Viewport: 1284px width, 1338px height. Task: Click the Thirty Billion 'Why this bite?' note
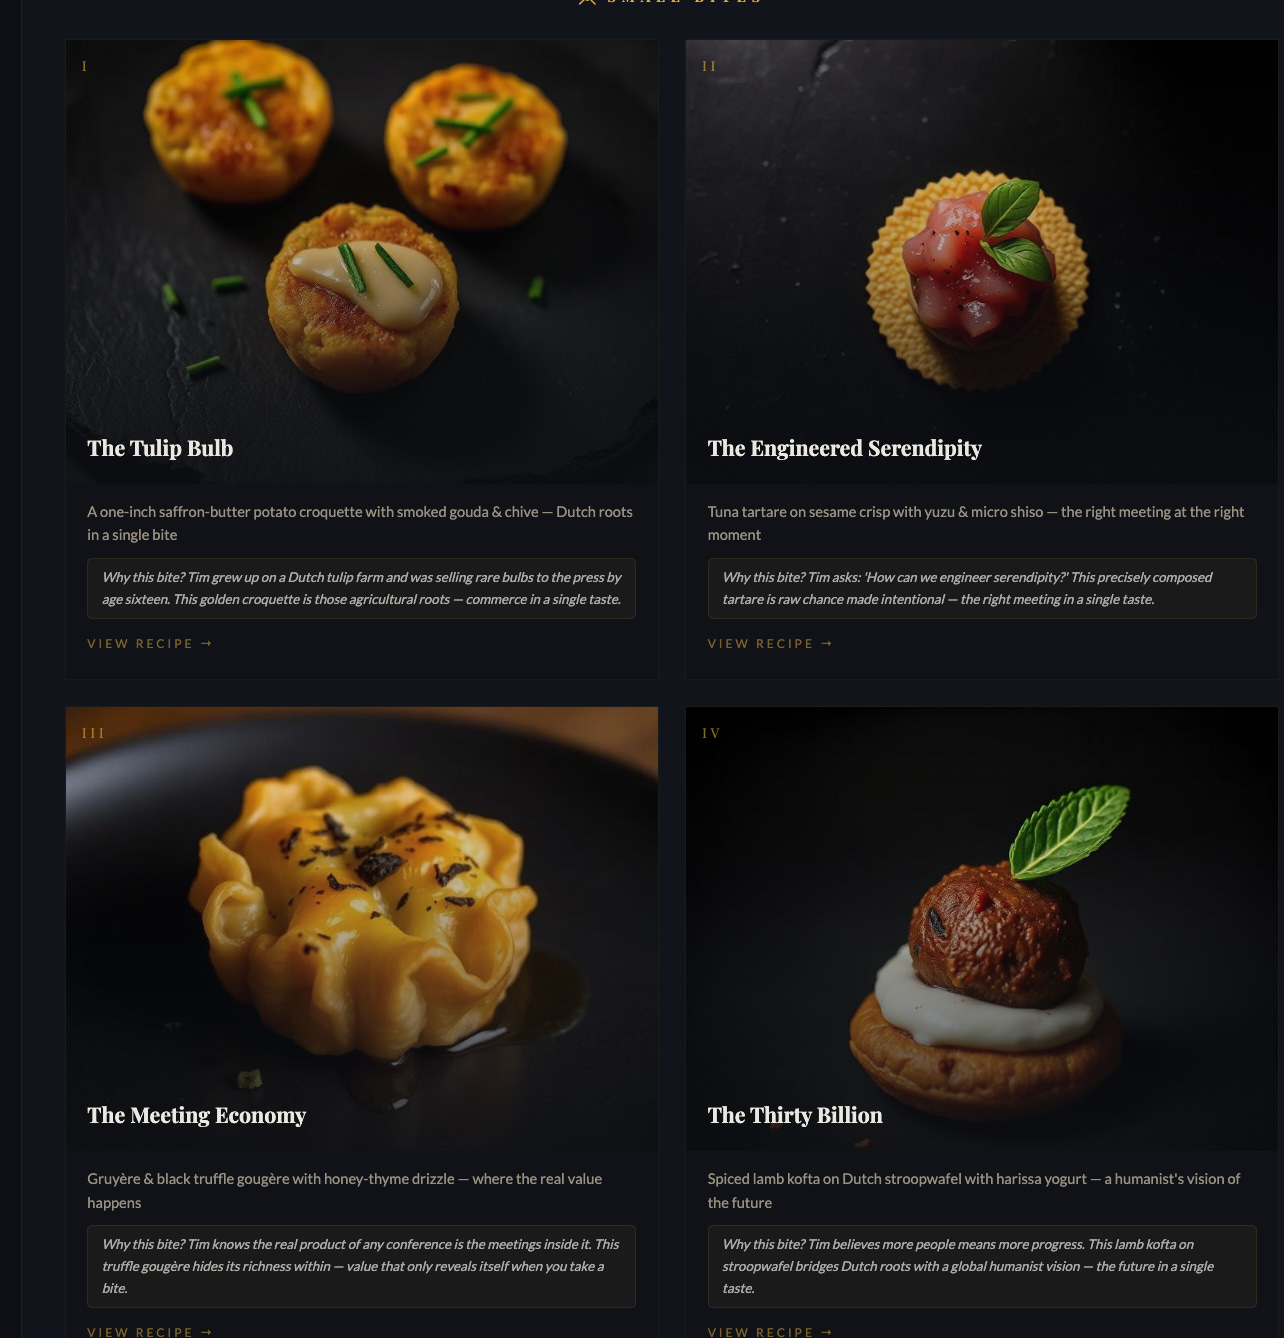(x=982, y=1266)
